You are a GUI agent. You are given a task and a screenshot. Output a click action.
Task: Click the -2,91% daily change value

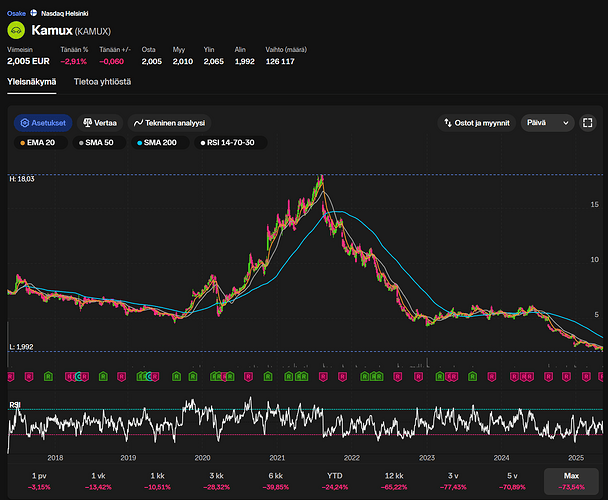pos(74,61)
